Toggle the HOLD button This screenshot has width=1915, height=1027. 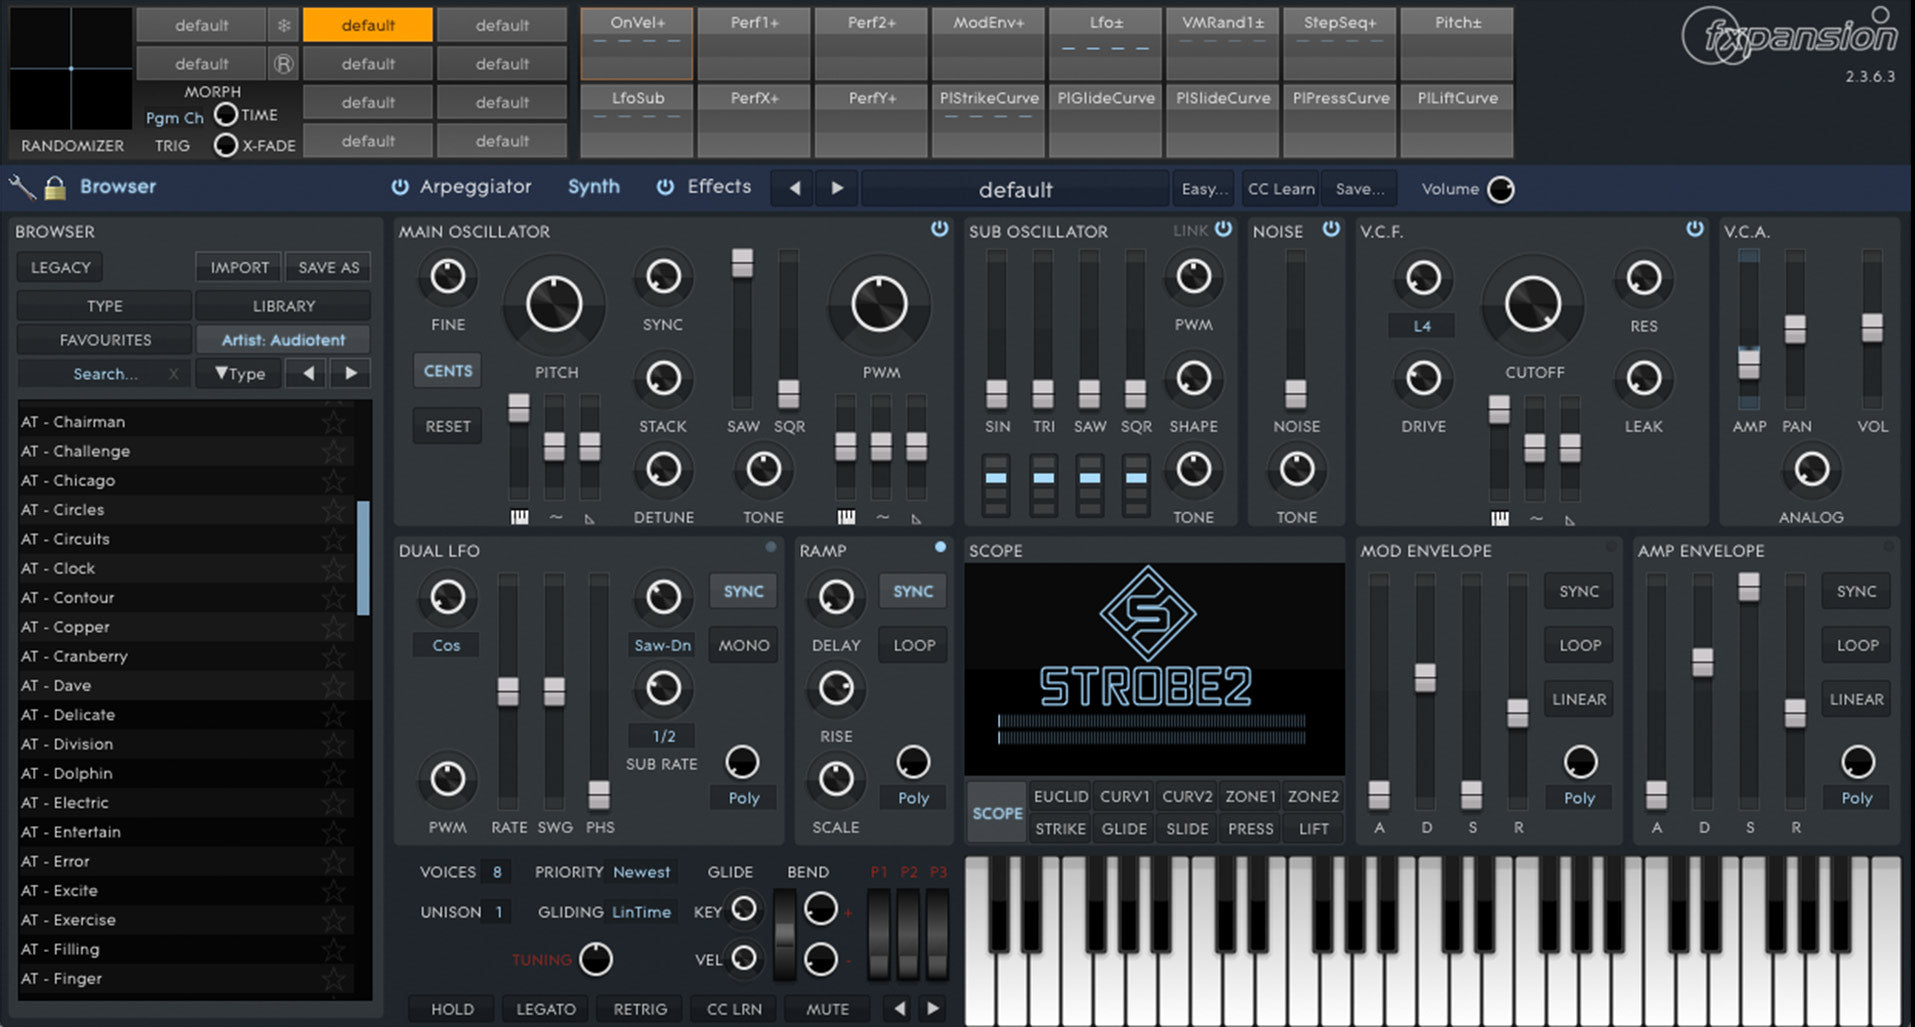tap(452, 1009)
